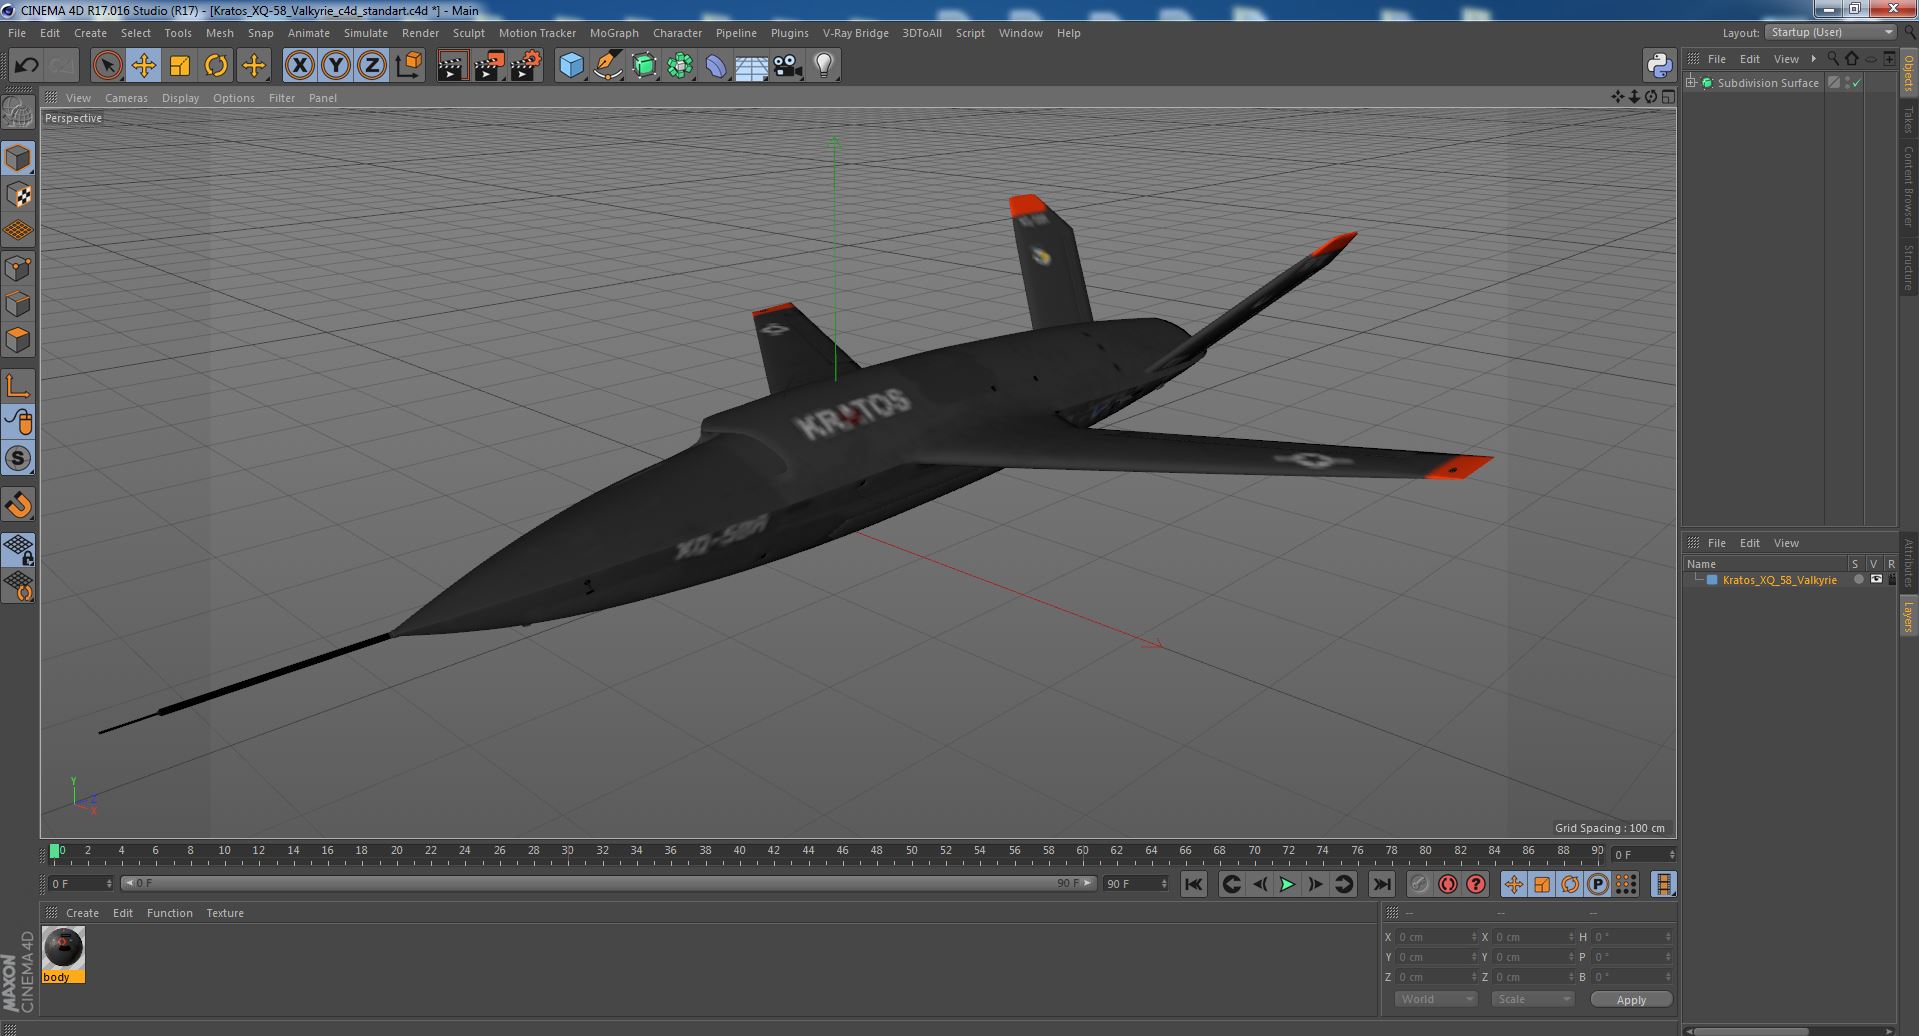The height and width of the screenshot is (1036, 1919).
Task: Open the Layers manager View menu
Action: pyautogui.click(x=1786, y=543)
